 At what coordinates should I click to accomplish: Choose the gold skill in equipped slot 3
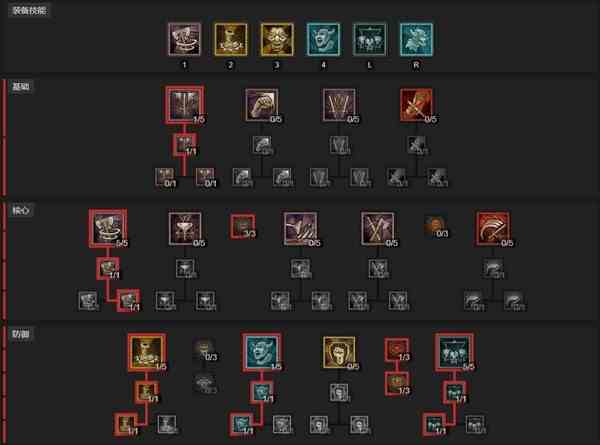click(x=277, y=39)
